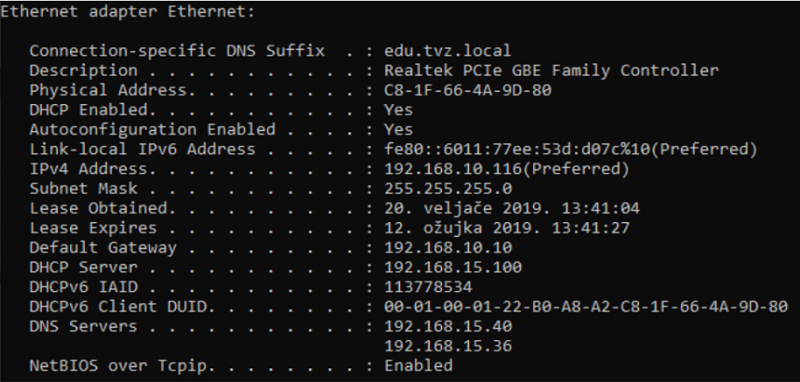Click the subnet mask 255.255.255.0
800x382 pixels.
[448, 189]
